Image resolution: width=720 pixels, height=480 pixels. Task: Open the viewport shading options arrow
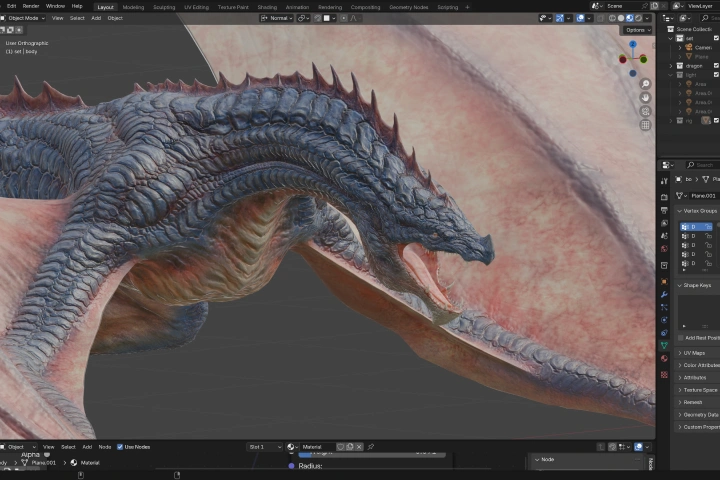tap(647, 18)
